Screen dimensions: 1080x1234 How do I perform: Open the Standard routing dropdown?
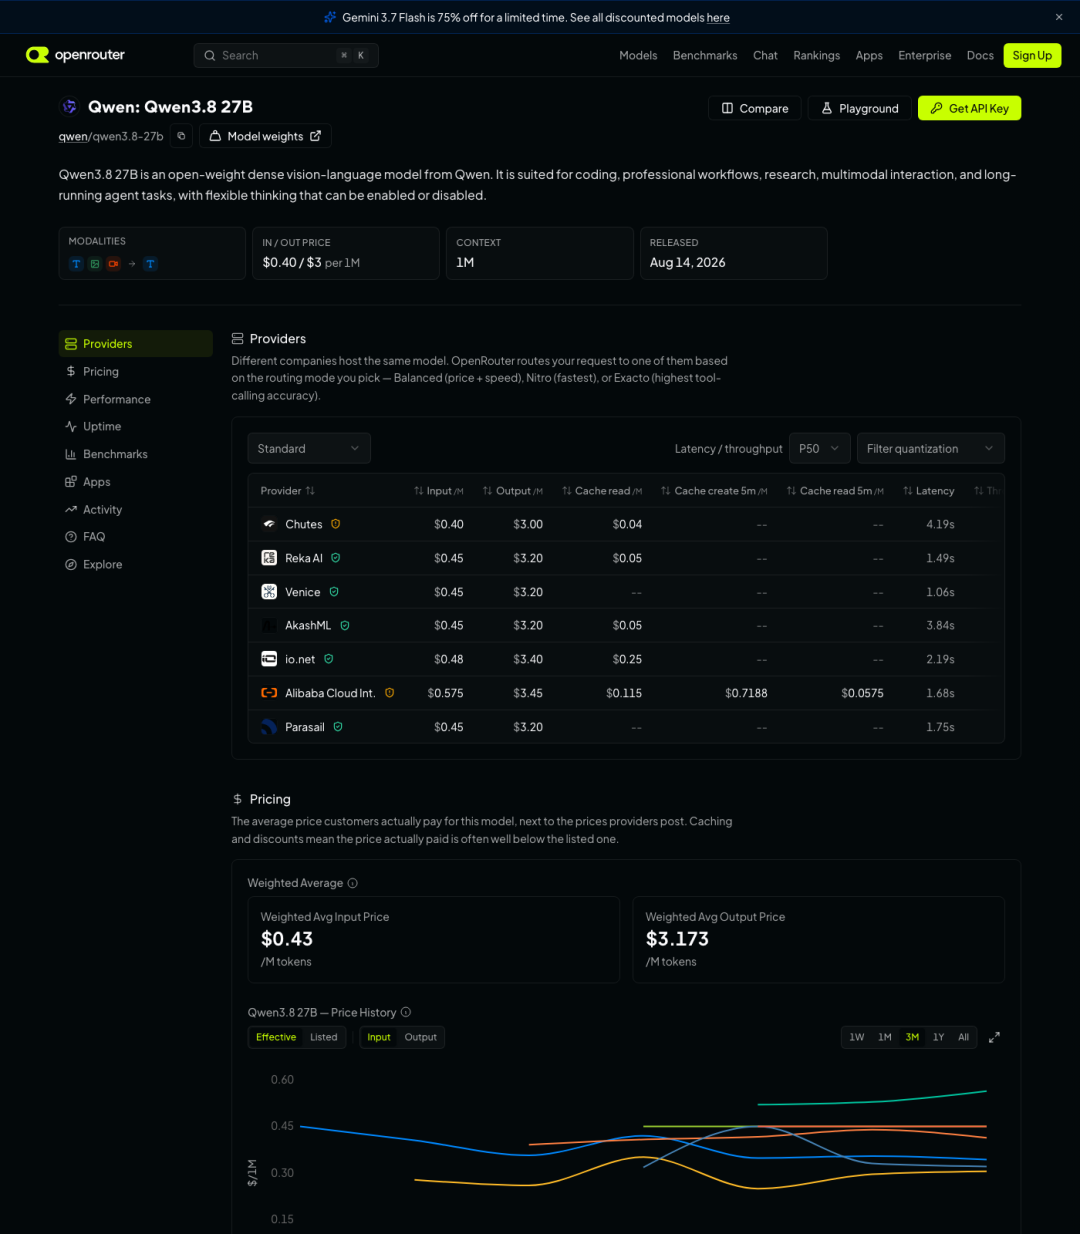(x=309, y=448)
